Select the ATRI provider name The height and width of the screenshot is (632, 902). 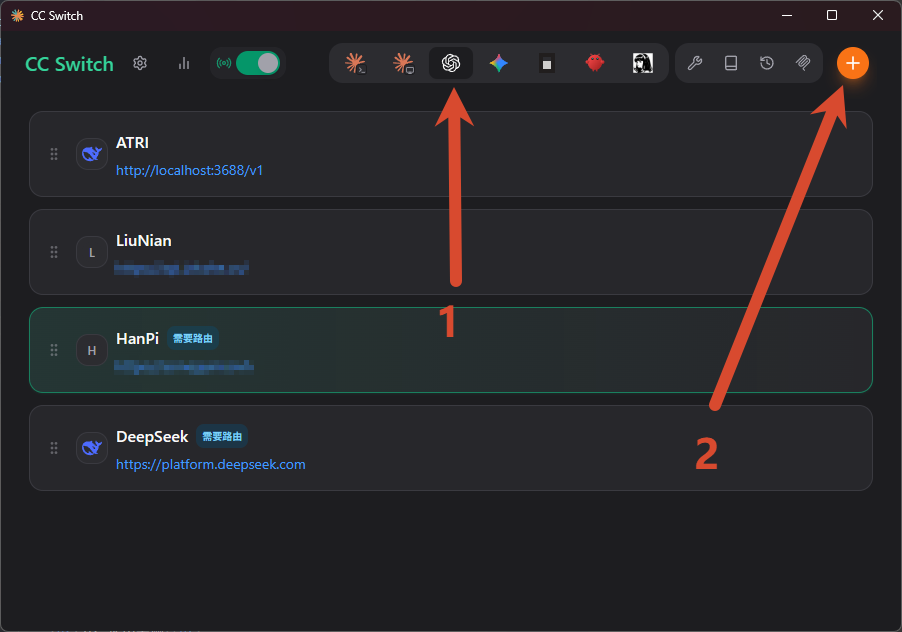click(132, 143)
